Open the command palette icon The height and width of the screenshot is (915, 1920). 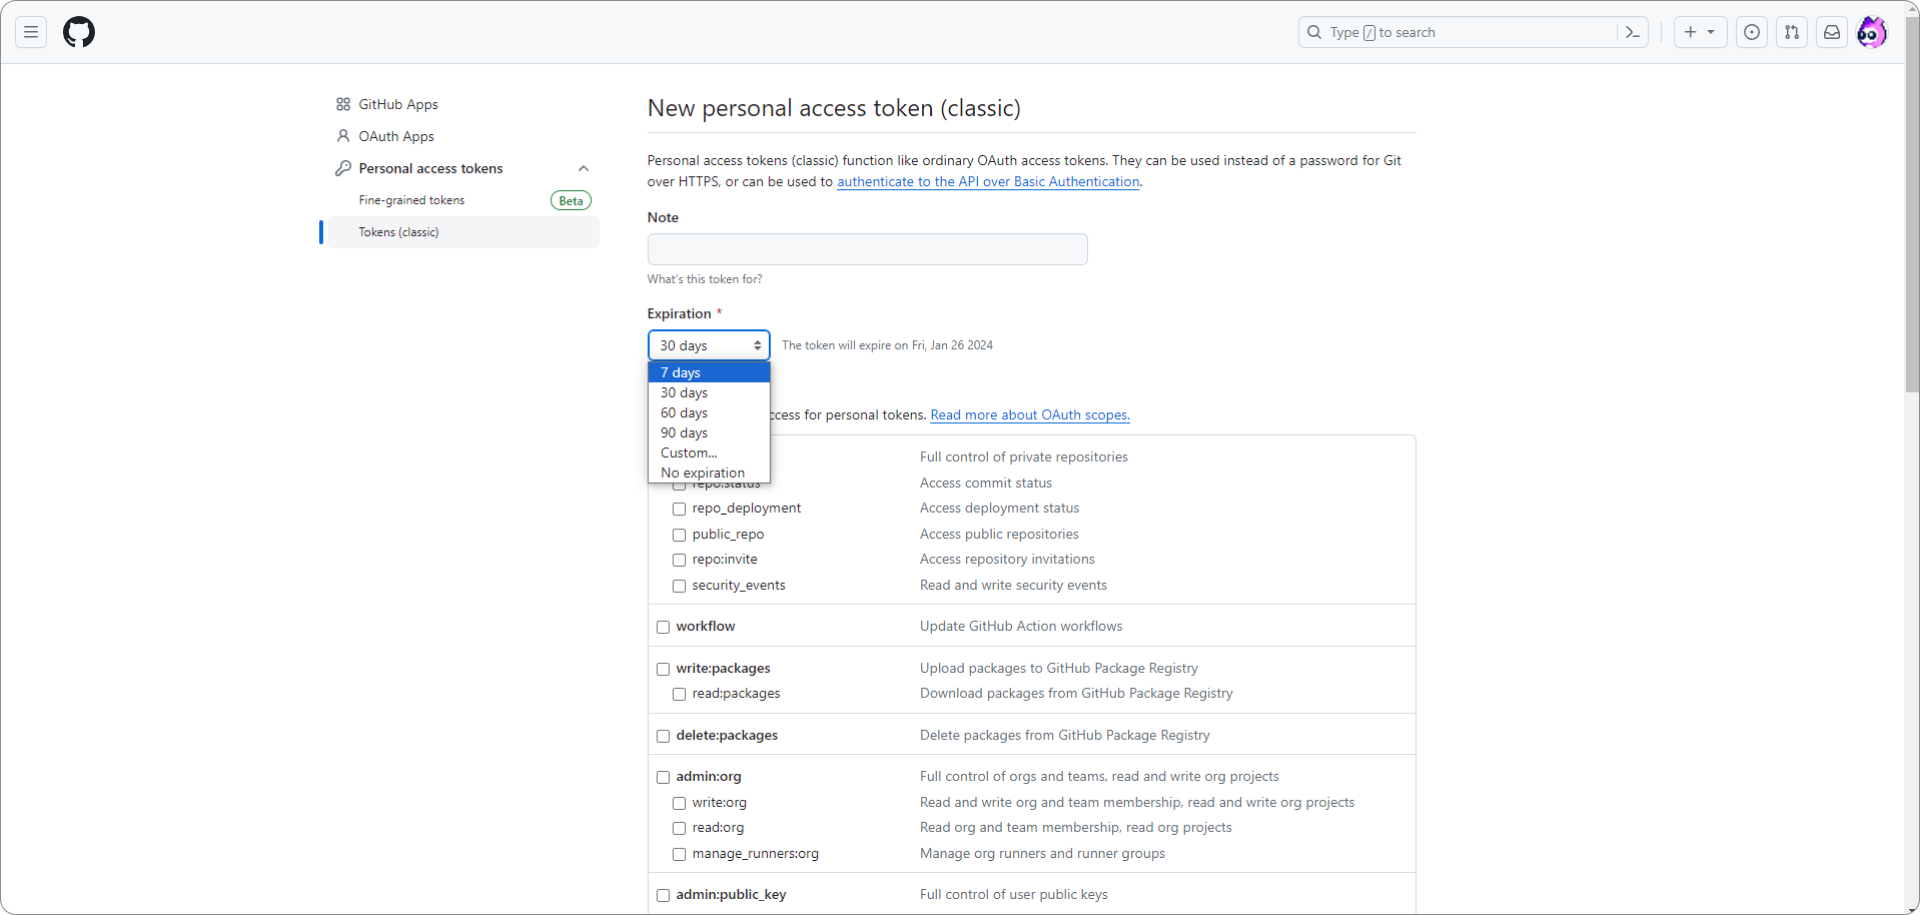point(1632,32)
